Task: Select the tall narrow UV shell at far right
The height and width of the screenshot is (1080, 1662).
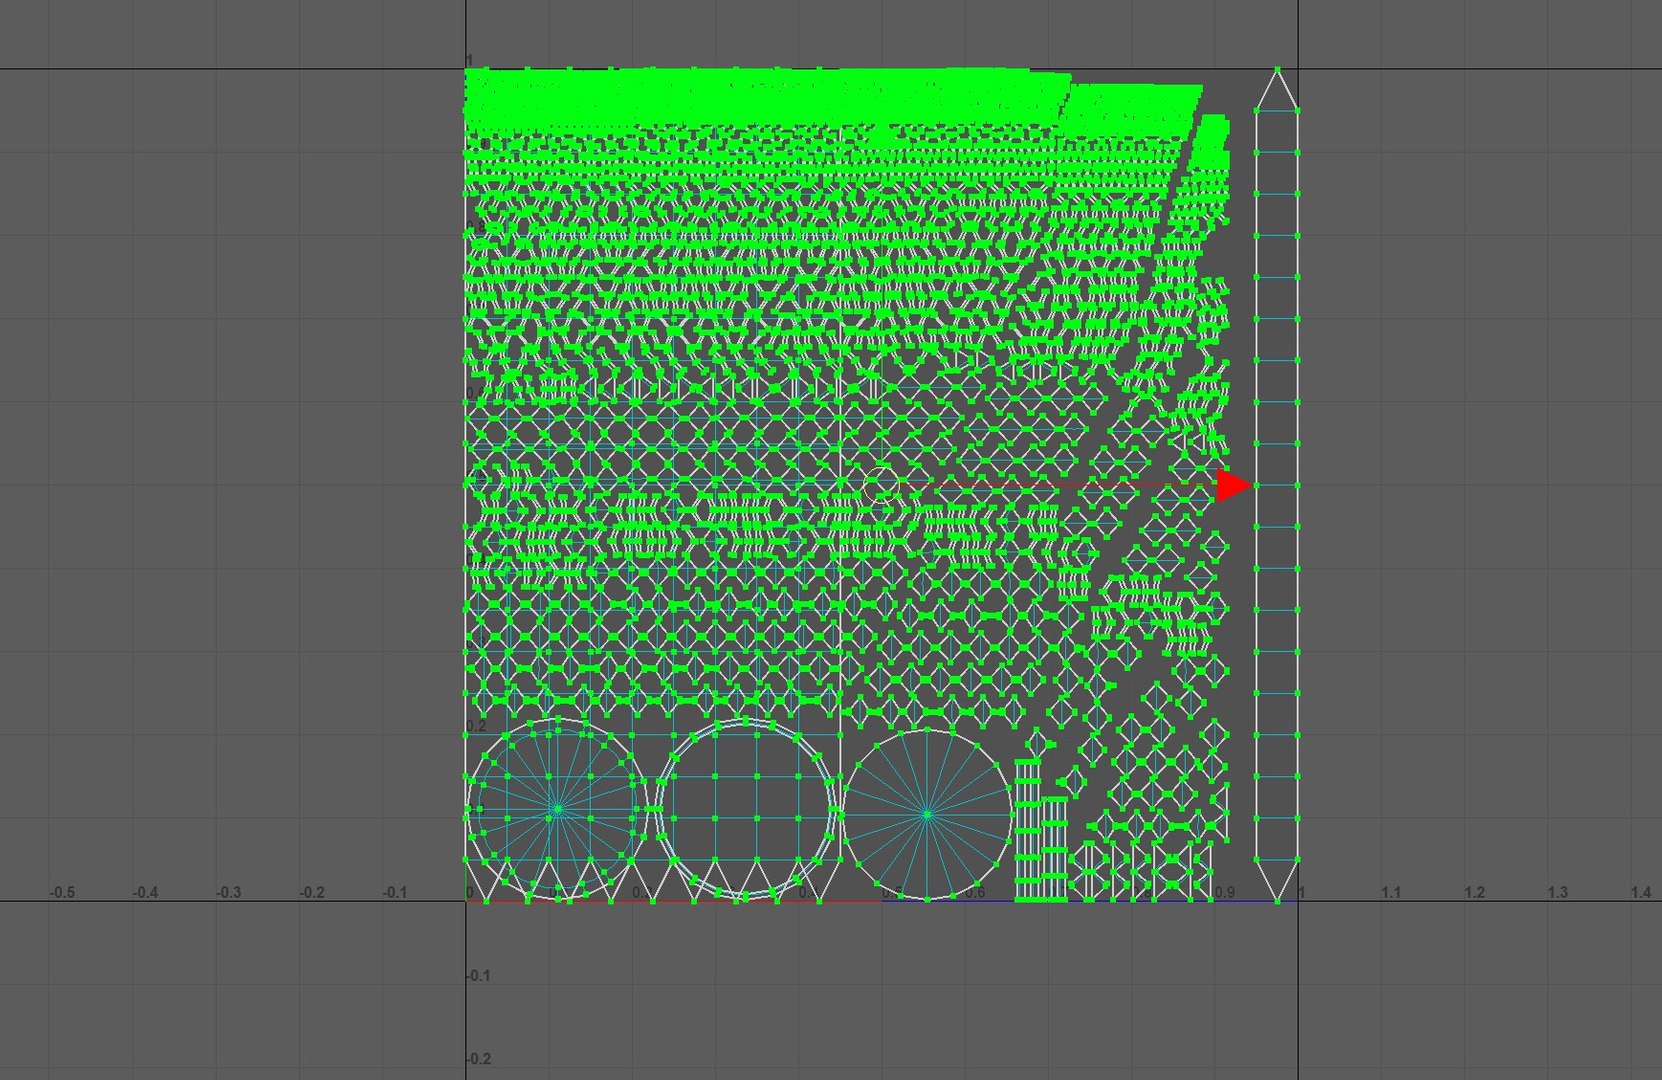Action: [1277, 486]
